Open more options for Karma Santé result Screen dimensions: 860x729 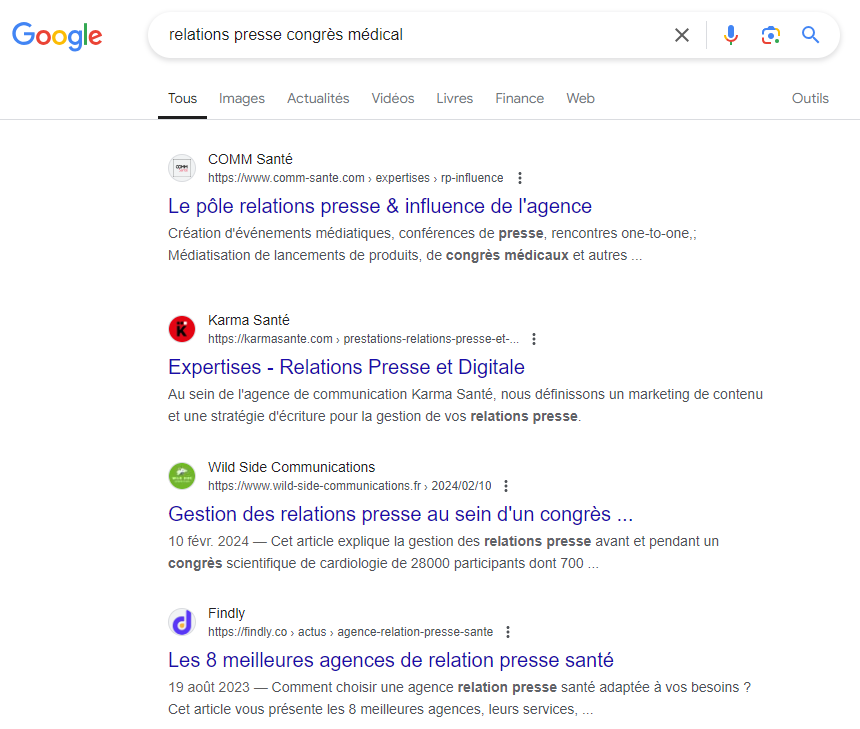[x=534, y=339]
